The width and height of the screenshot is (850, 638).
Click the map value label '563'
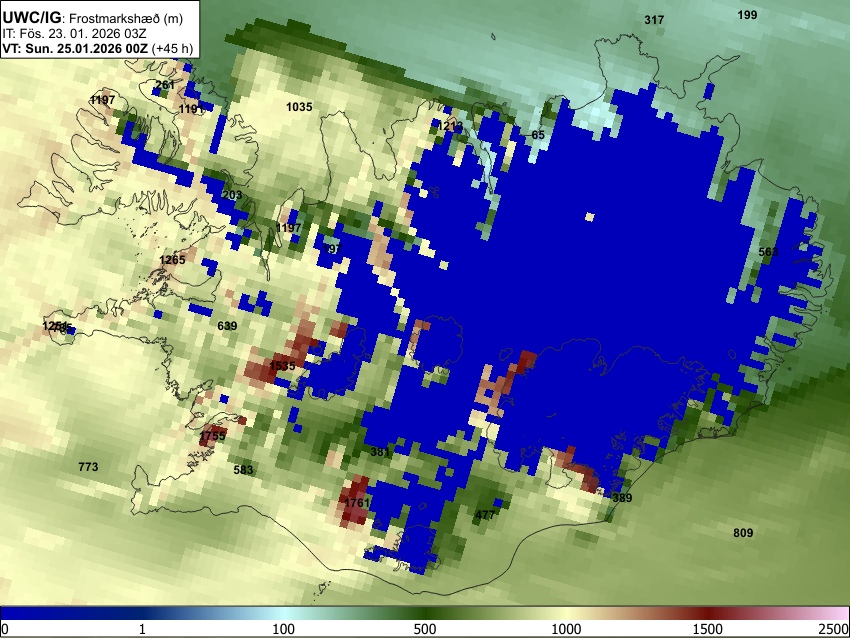[768, 252]
